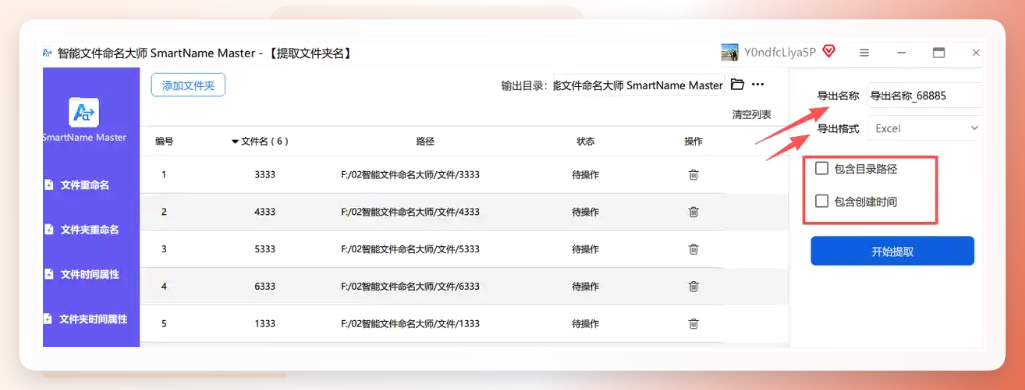Click file name cell 6333

click(x=265, y=286)
